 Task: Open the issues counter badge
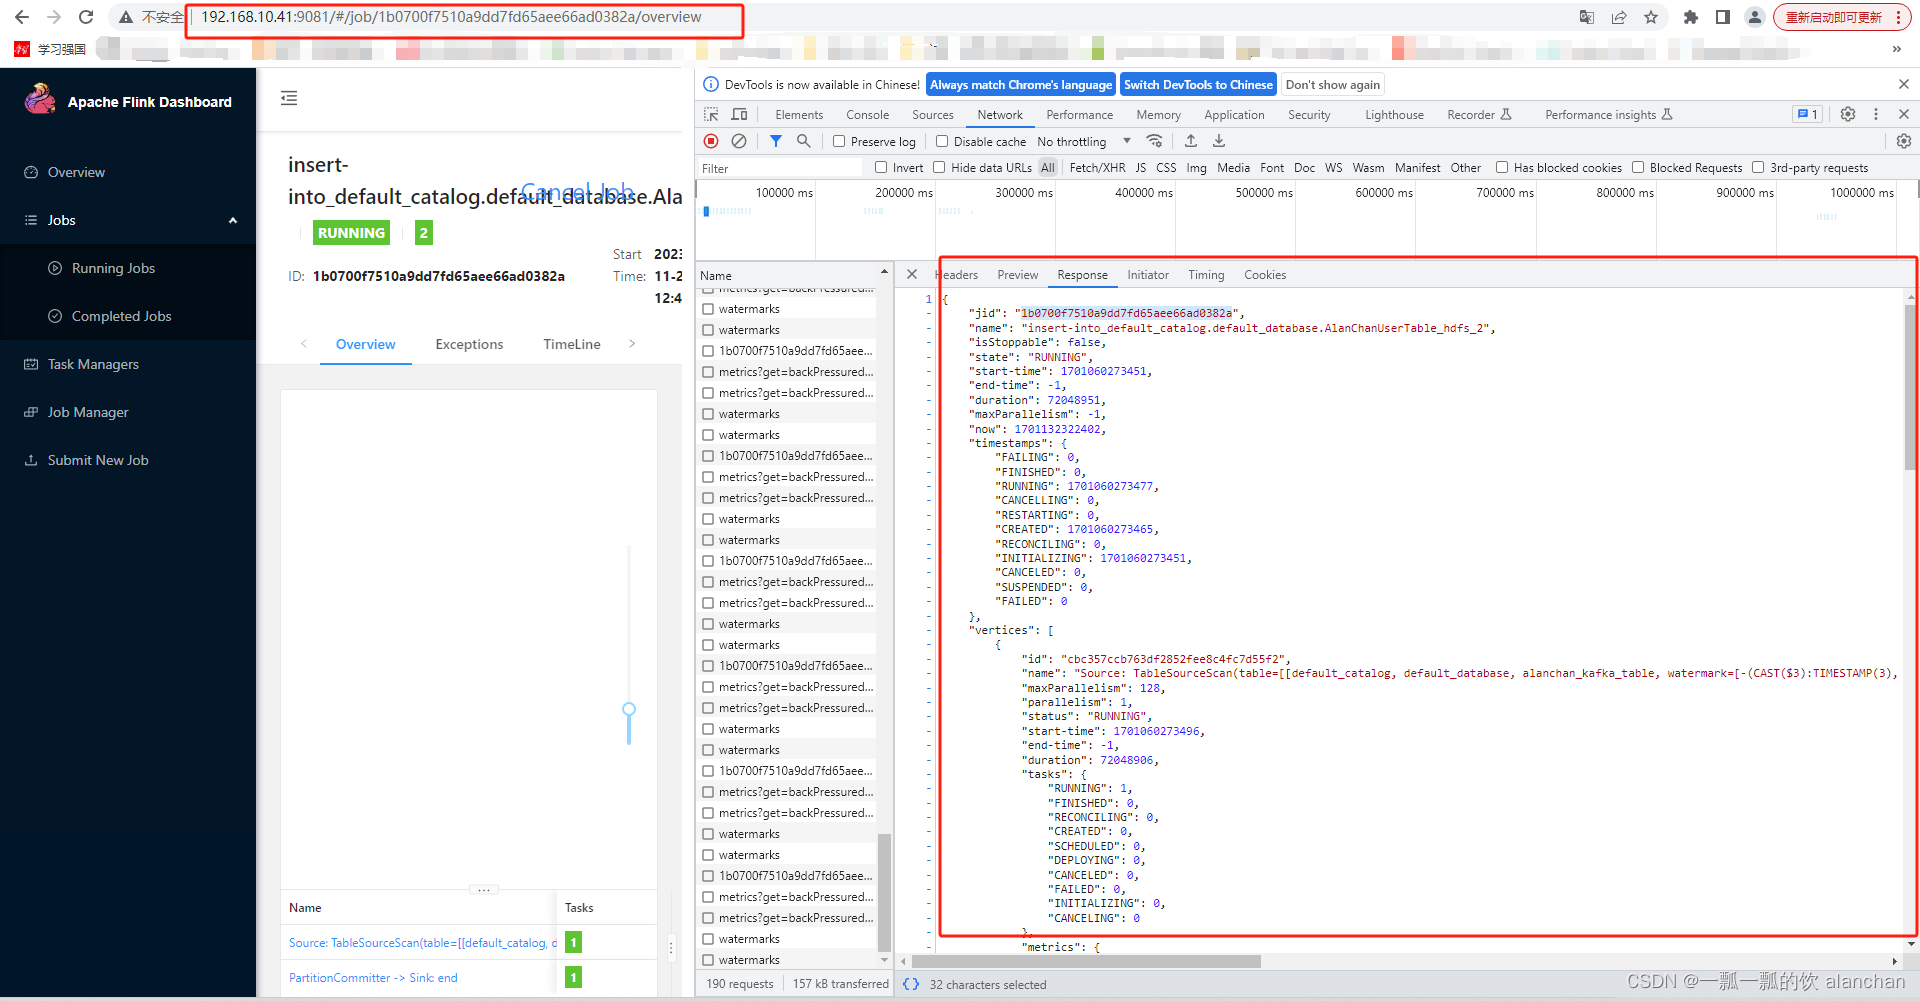[1807, 115]
